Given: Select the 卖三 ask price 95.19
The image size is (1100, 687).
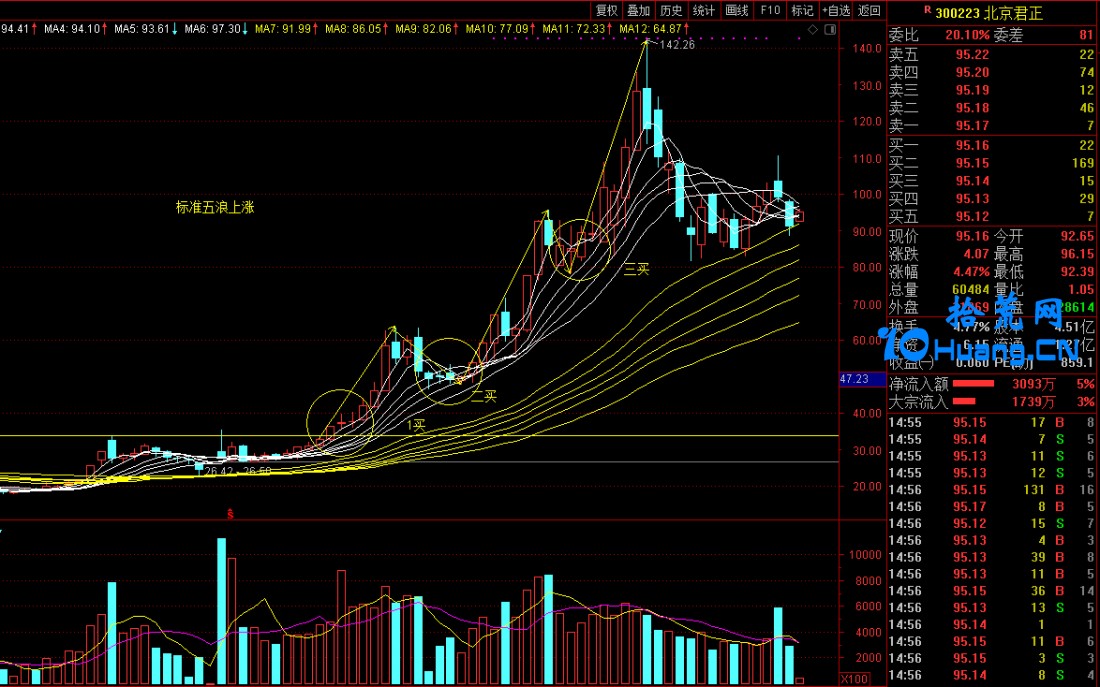Looking at the screenshot, I should [972, 90].
